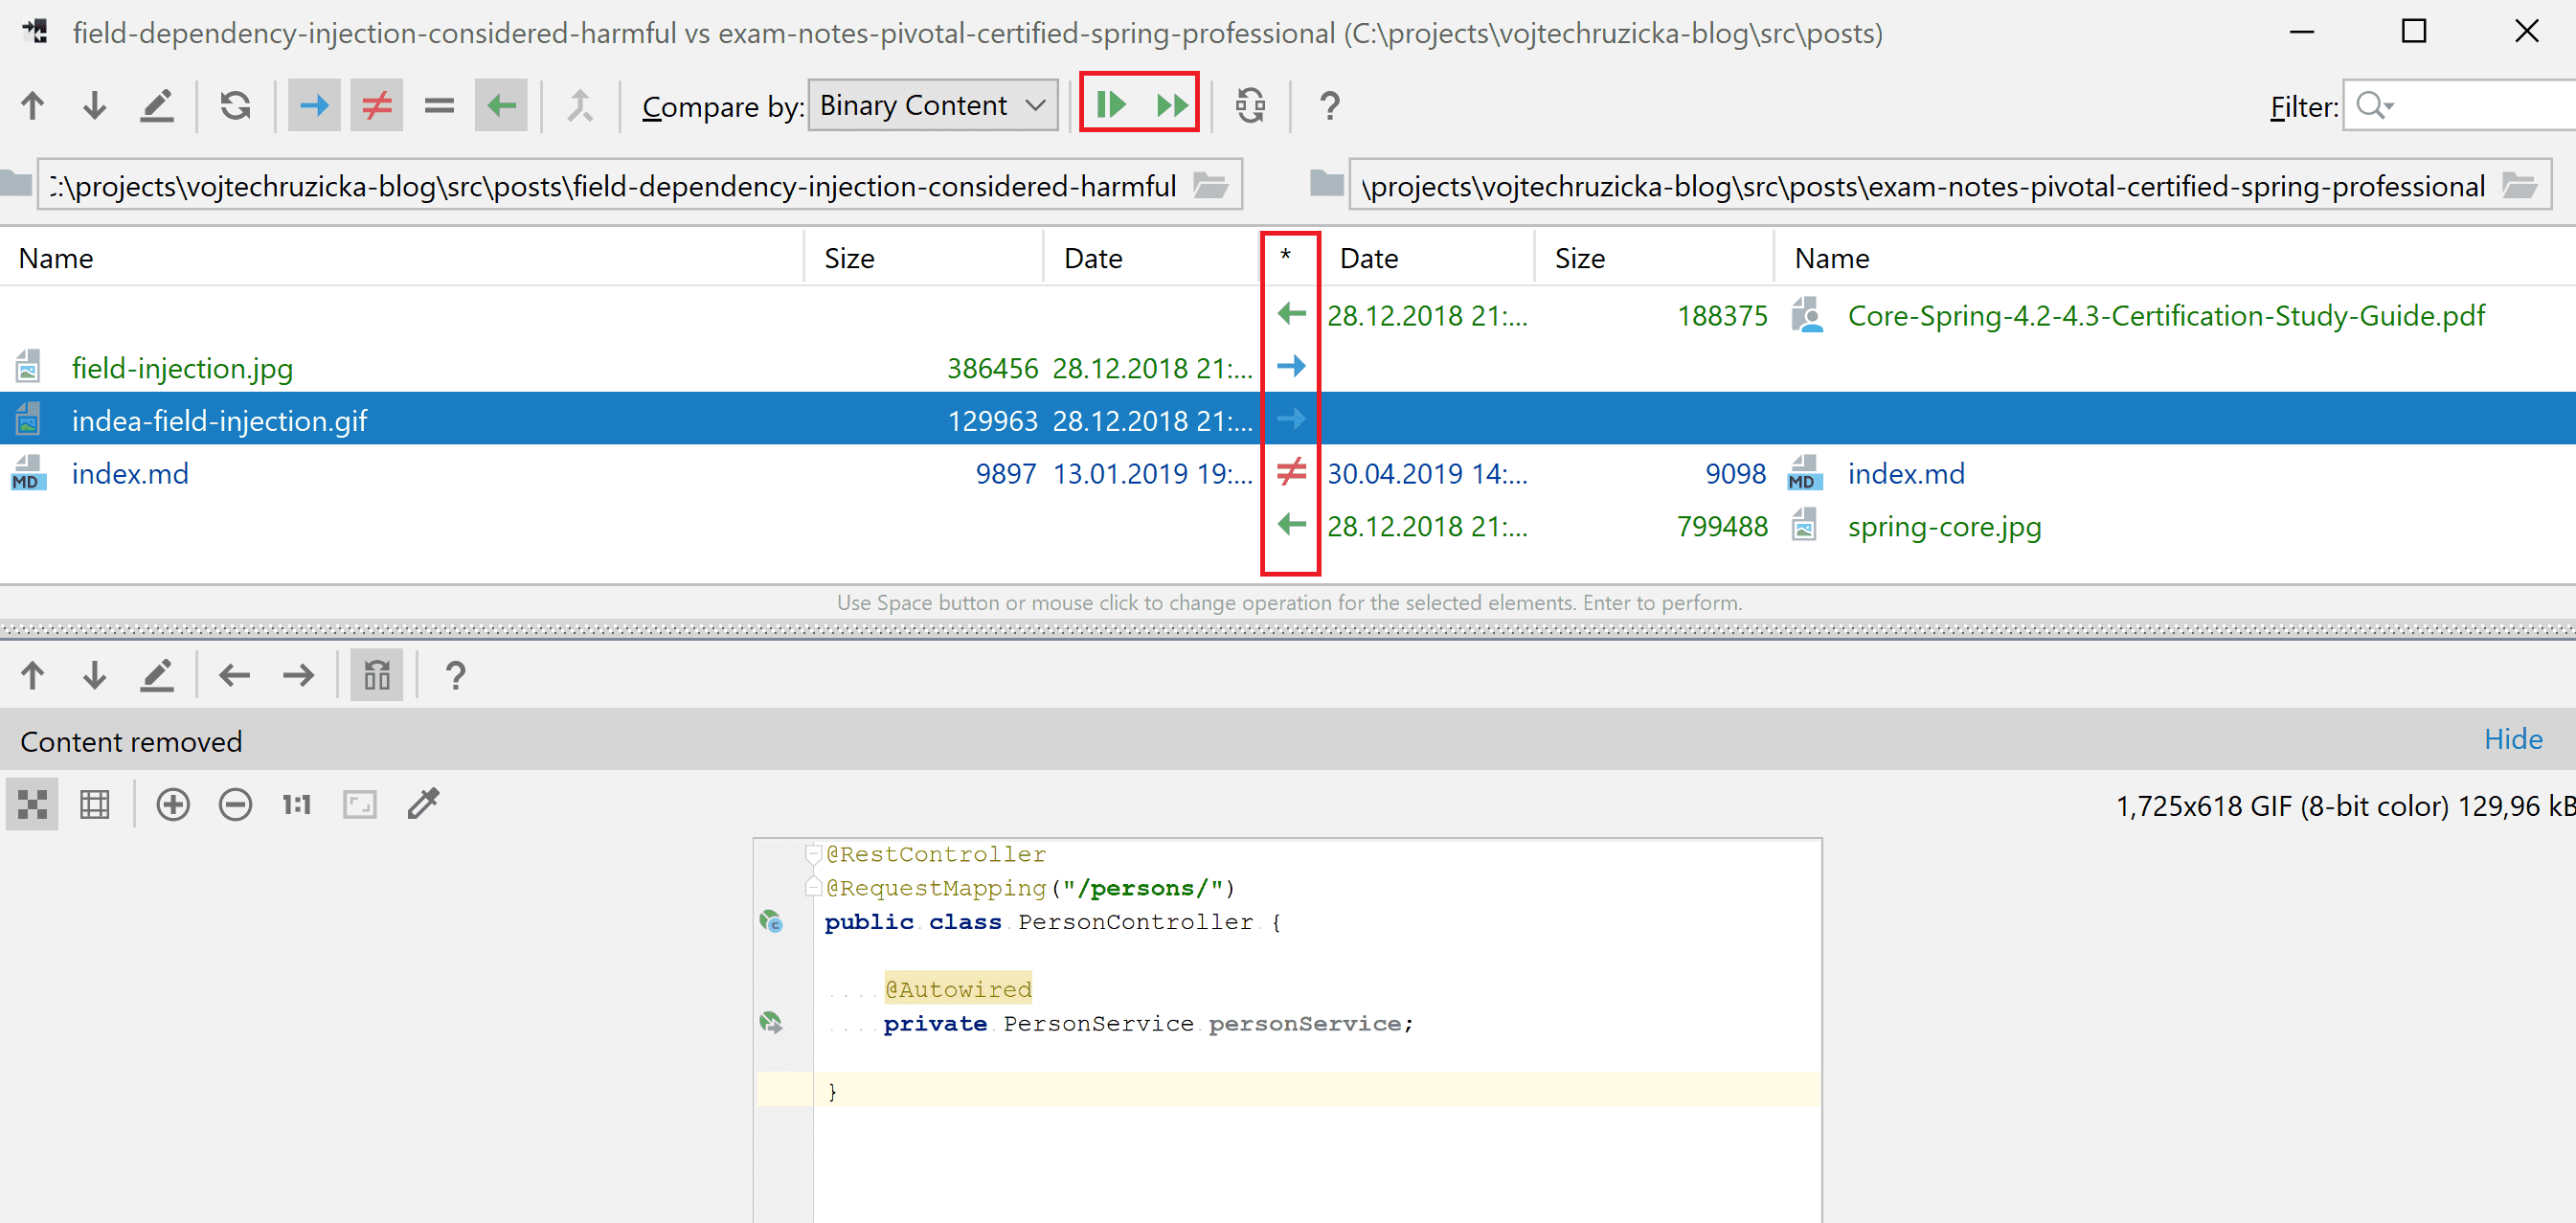
Task: Toggle show new files on left filter
Action: click(x=314, y=105)
